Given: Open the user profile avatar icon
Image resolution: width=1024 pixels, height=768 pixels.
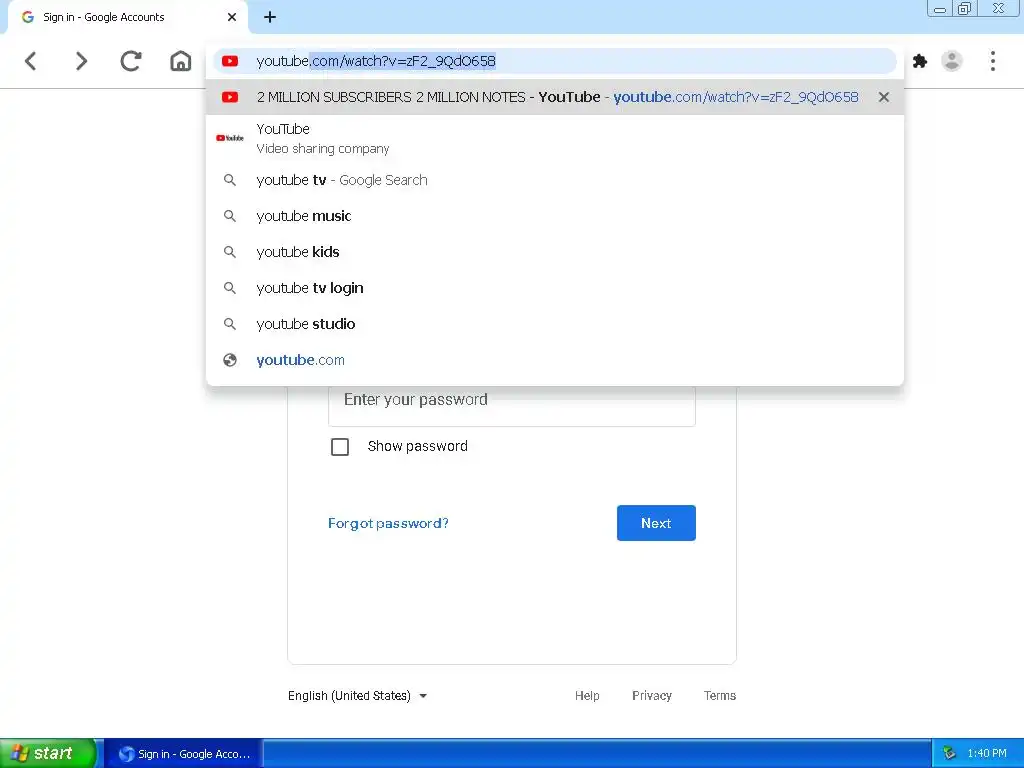Looking at the screenshot, I should coord(952,61).
